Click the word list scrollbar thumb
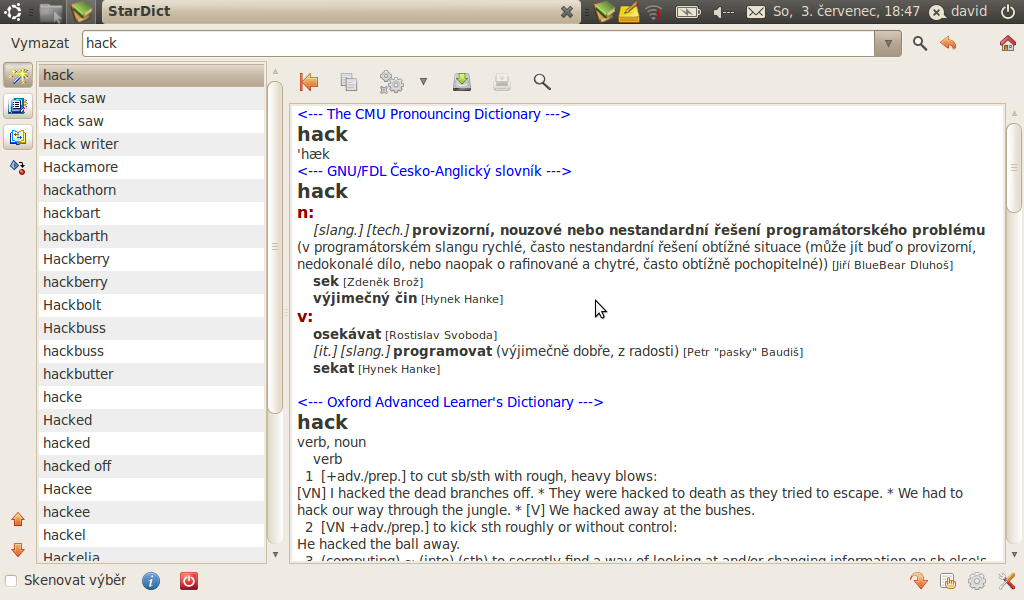Screen dimensions: 1024x600 click(275, 247)
